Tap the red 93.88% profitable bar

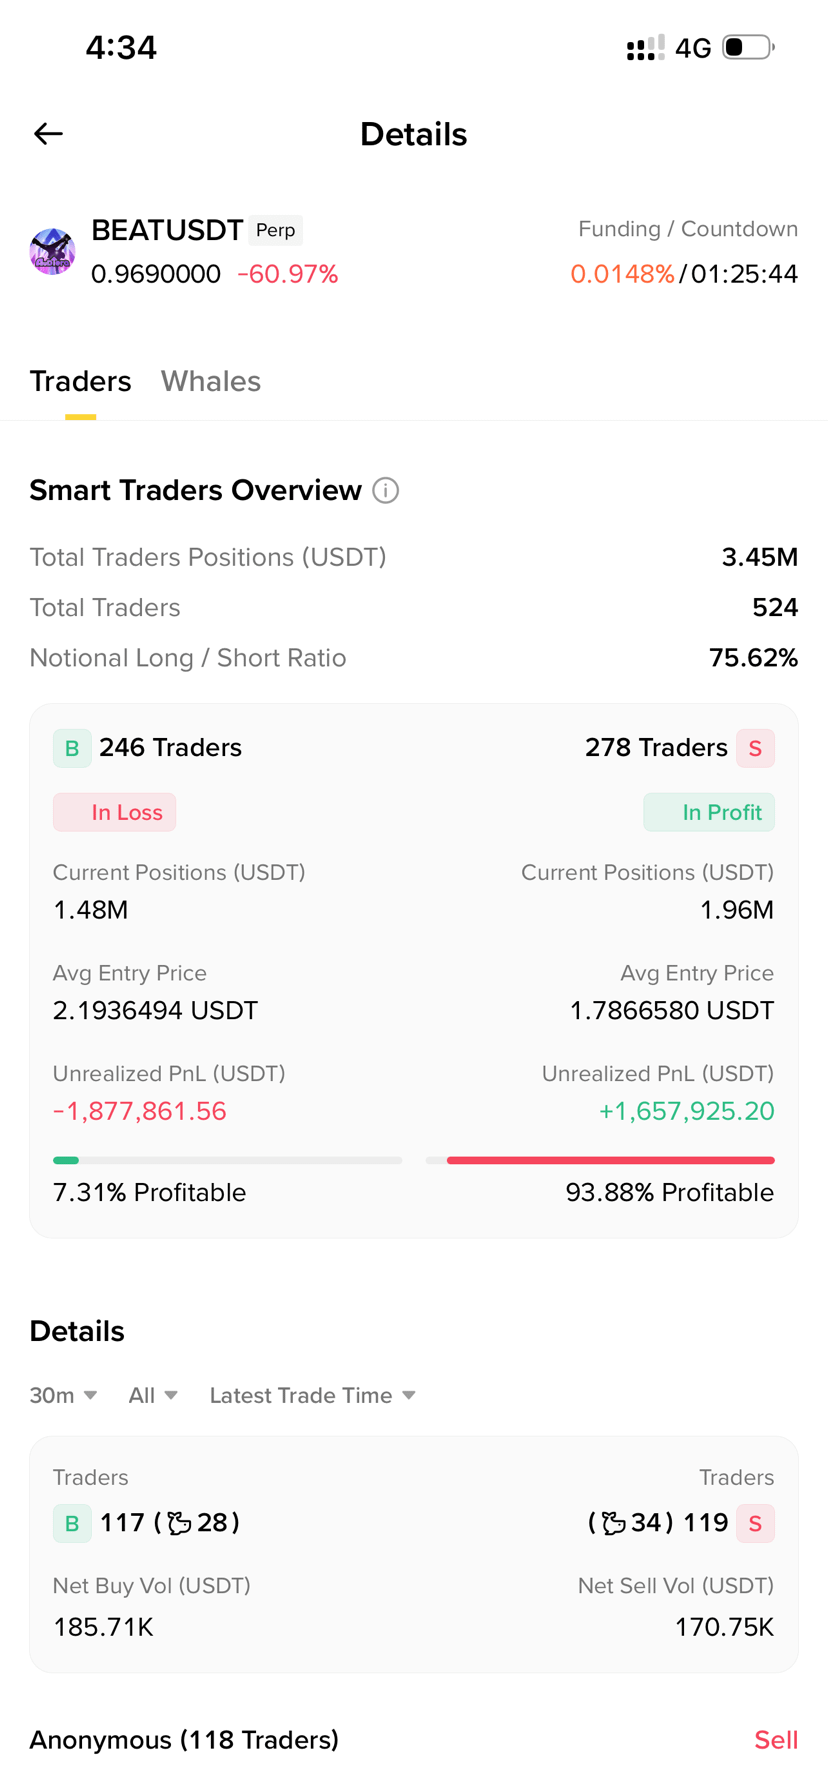tap(611, 1160)
